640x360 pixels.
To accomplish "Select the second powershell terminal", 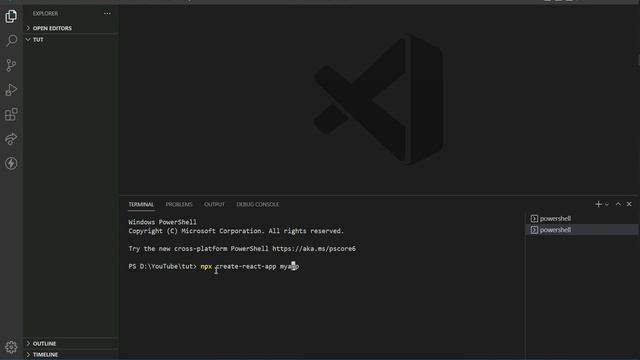I will click(582, 230).
